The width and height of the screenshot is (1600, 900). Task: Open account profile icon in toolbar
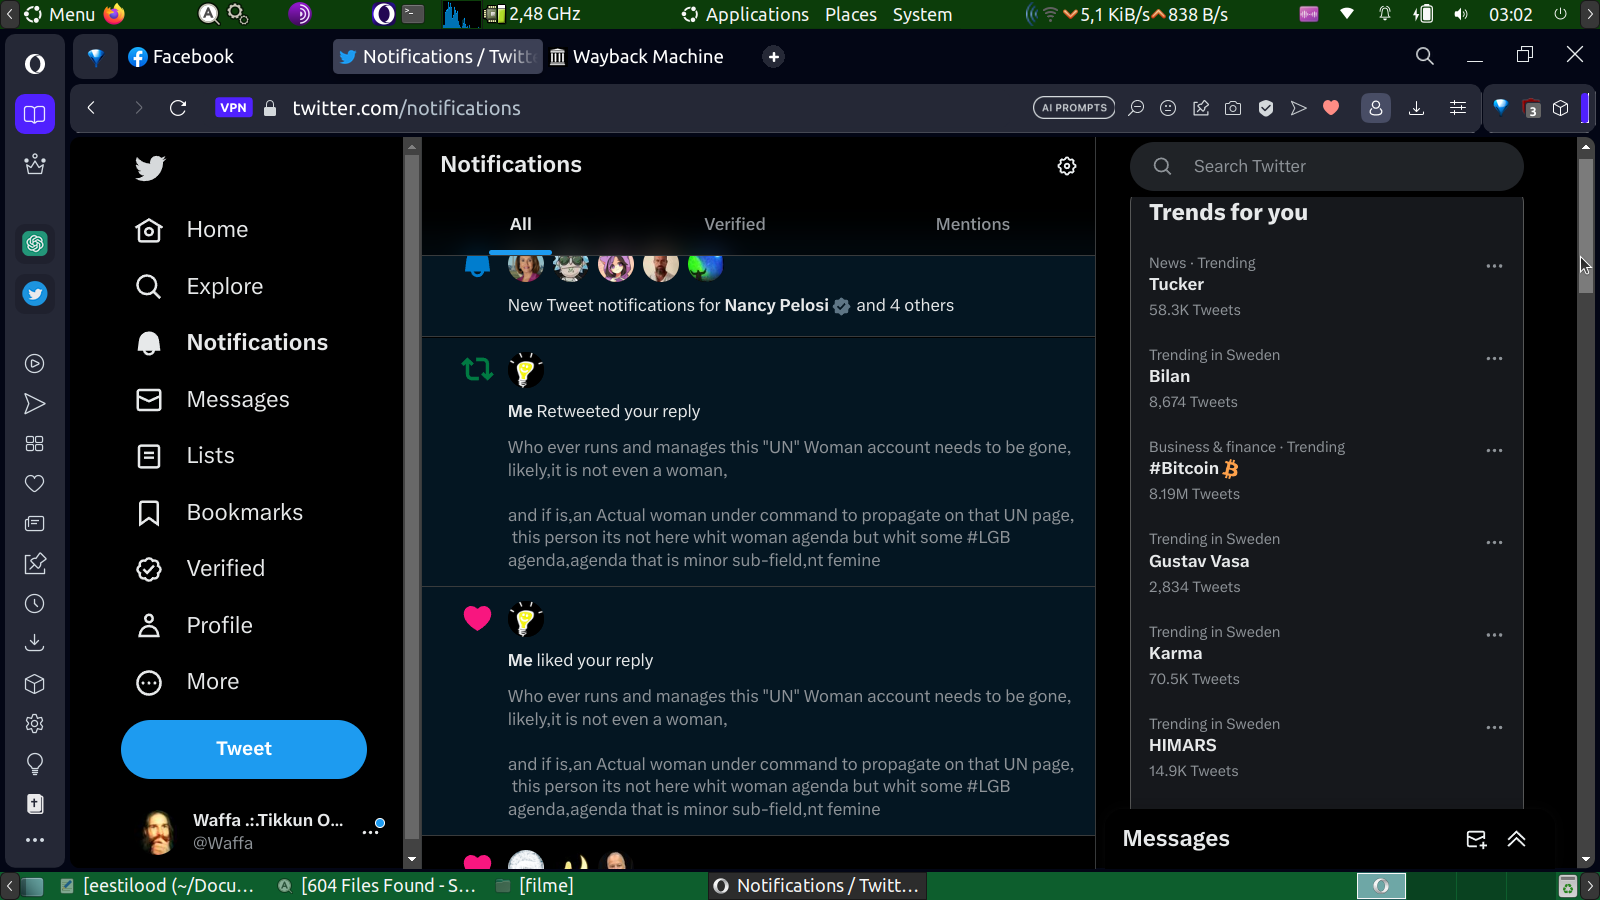(x=1376, y=108)
